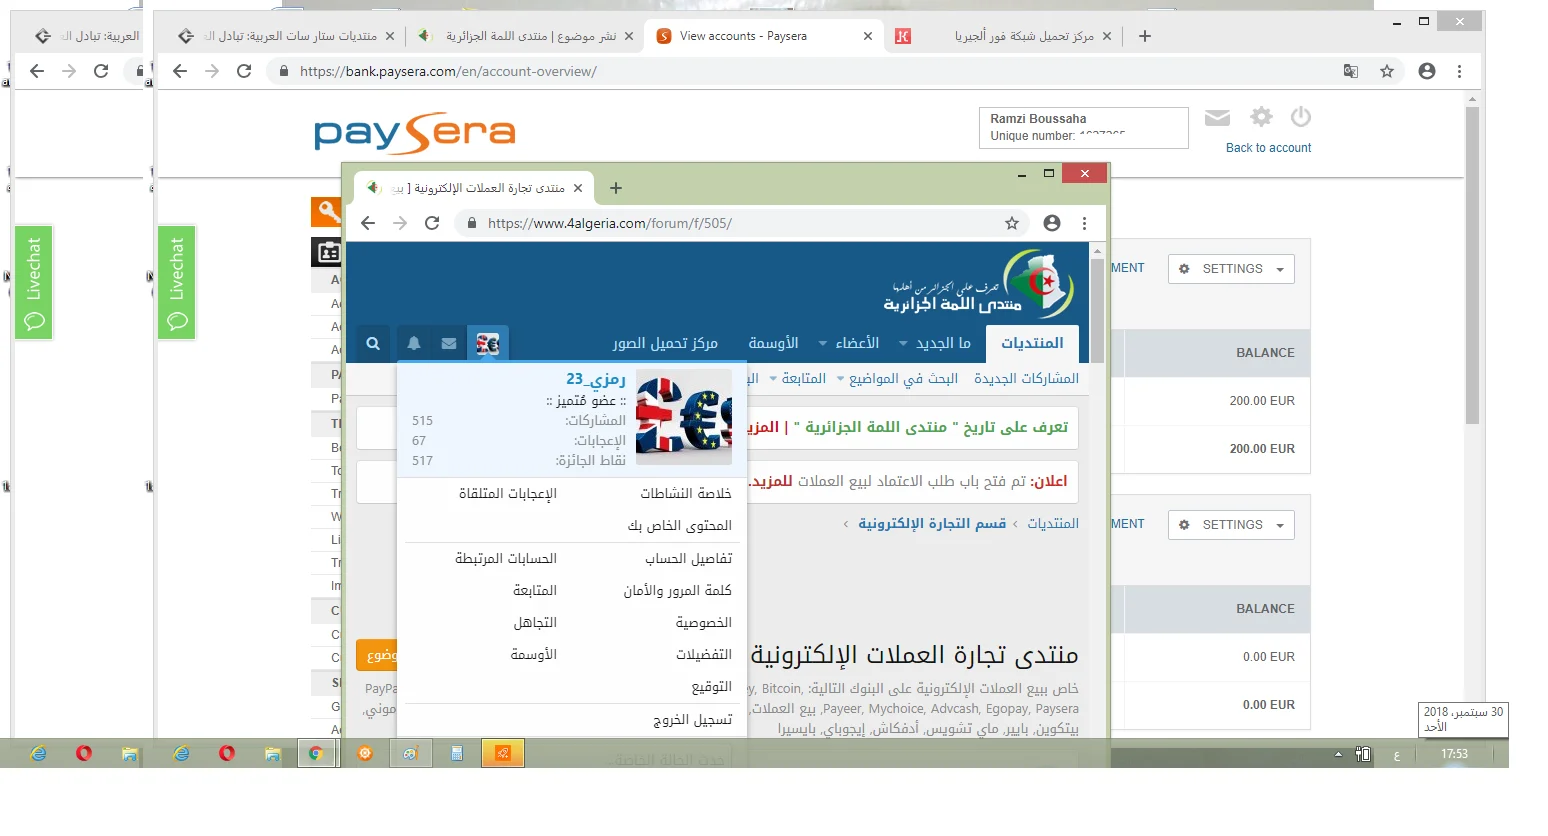Viewport: 1548px width, 836px height.
Task: Click Paysera messages envelope icon
Action: (x=1217, y=118)
